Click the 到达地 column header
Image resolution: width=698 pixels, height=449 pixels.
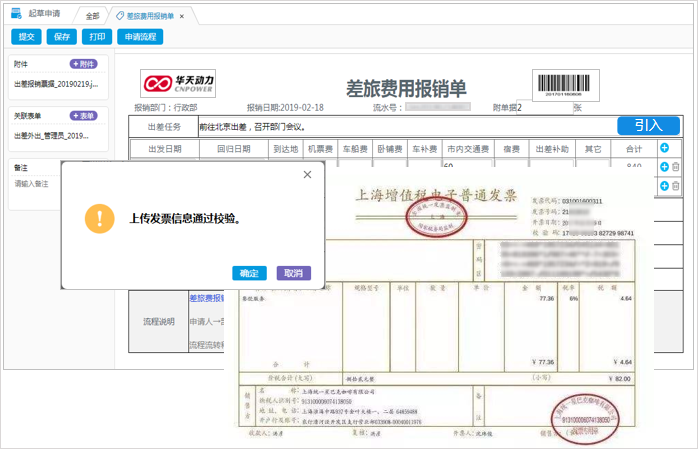286,149
